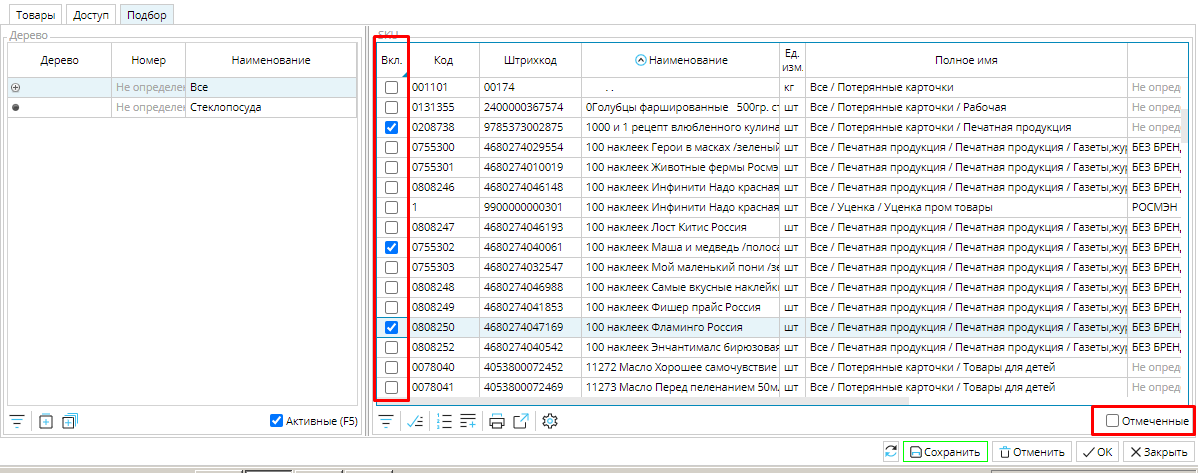This screenshot has height=473, width=1198.
Task: Sort by the Наименование column header in SKU grid
Action: point(686,61)
